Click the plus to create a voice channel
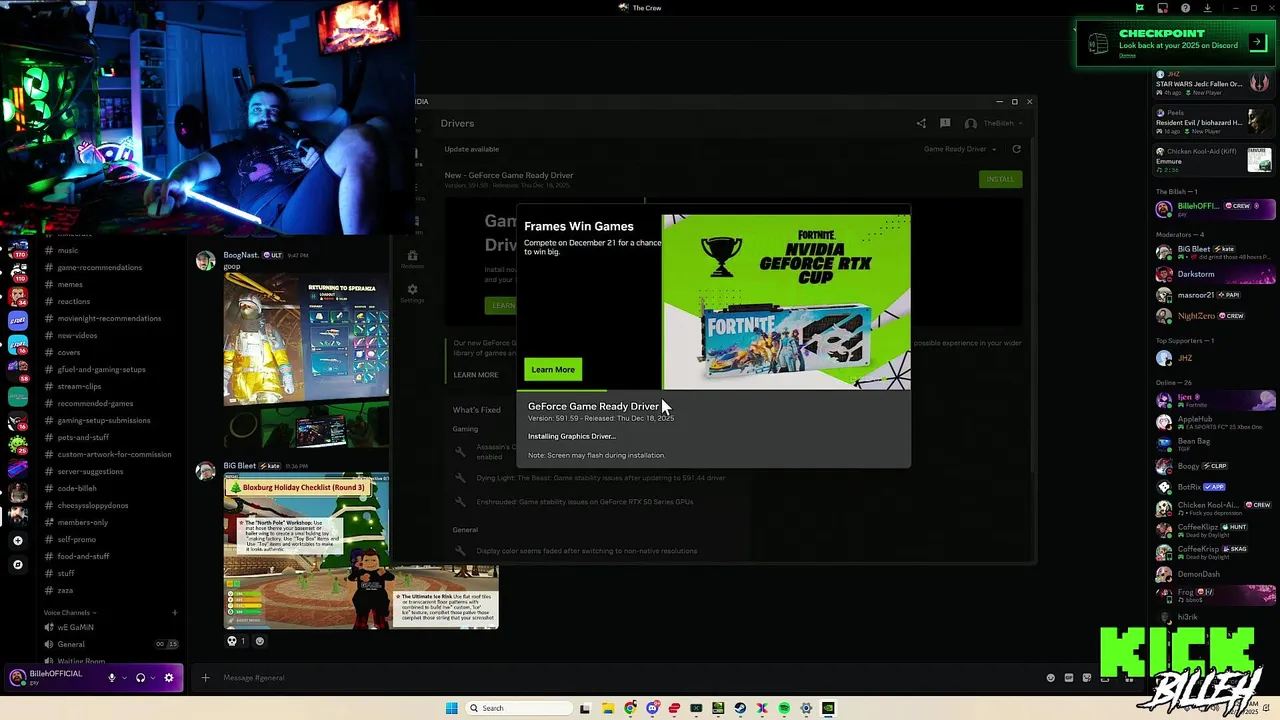Image resolution: width=1280 pixels, height=720 pixels. coord(174,612)
